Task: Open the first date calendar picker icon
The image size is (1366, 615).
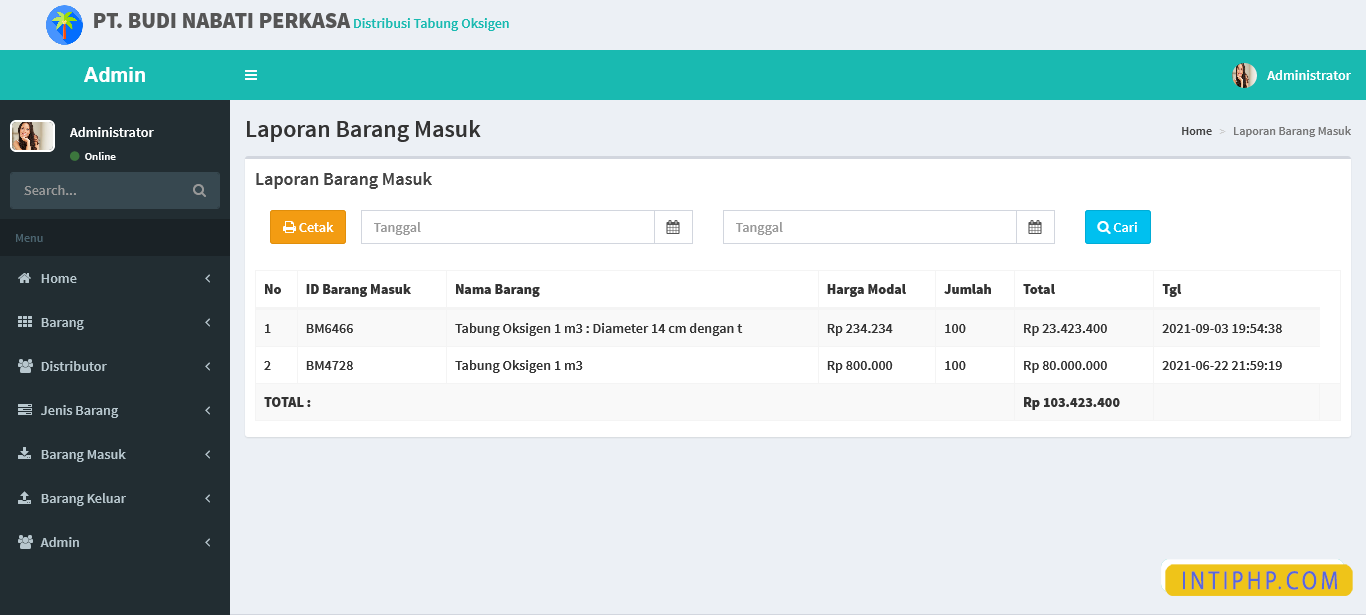Action: 673,227
